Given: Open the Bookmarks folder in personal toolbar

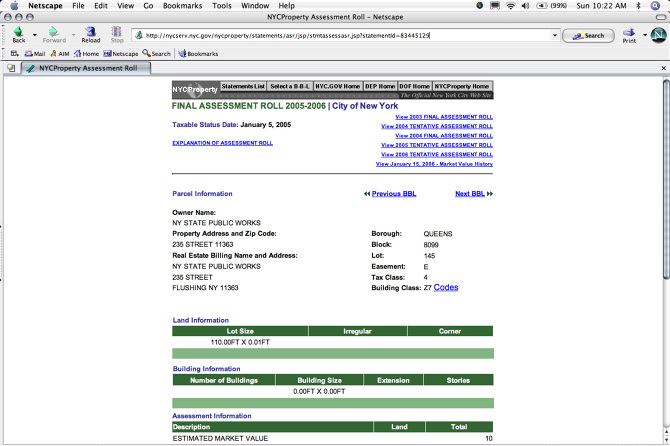Looking at the screenshot, I should click(x=198, y=54).
